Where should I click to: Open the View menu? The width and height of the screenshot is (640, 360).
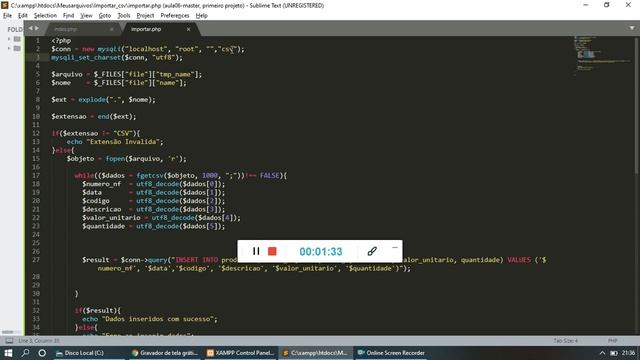click(86, 16)
